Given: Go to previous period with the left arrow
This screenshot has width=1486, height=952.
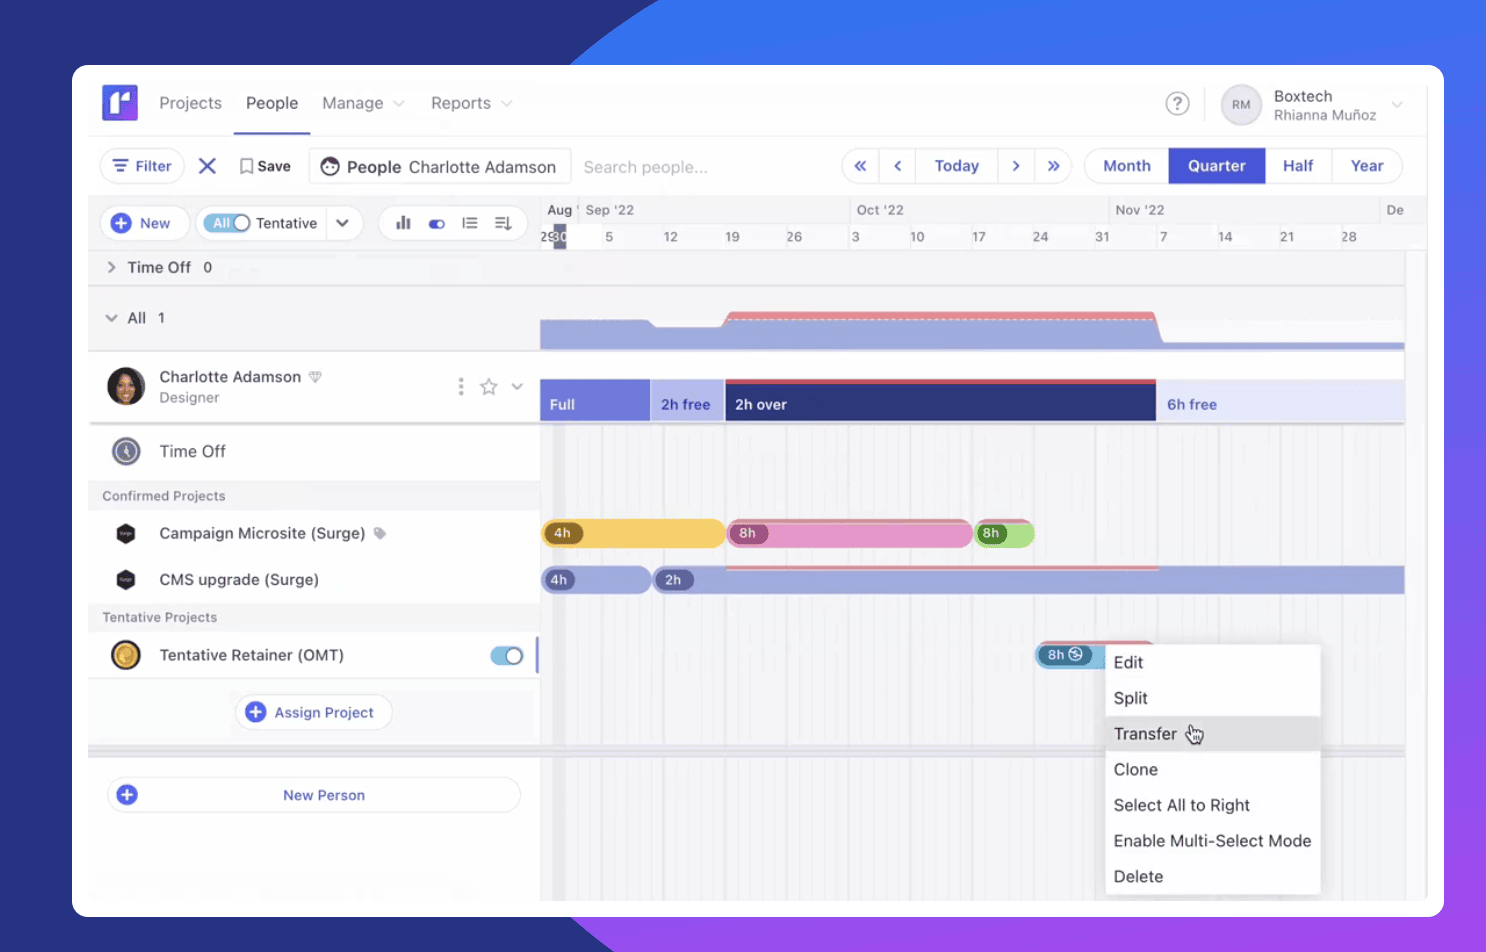Looking at the screenshot, I should click(898, 166).
